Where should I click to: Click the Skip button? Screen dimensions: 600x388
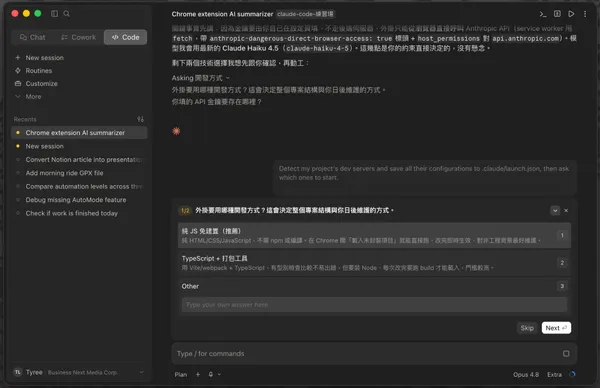tap(527, 328)
